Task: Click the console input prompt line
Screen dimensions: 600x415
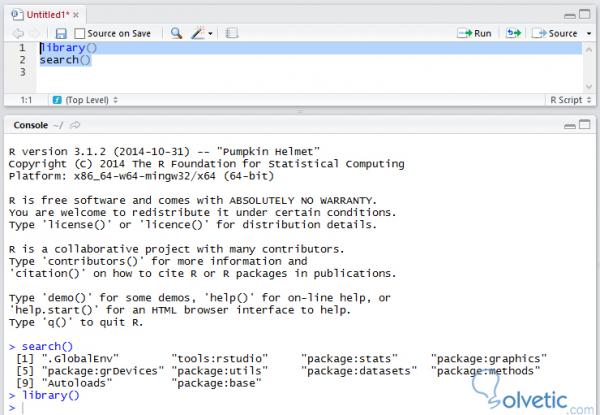Action: 300,408
